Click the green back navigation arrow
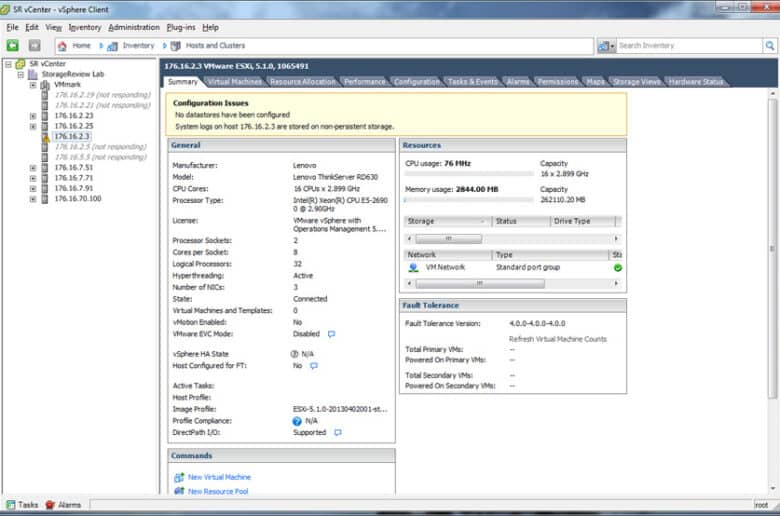The height and width of the screenshot is (516, 780). [x=12, y=45]
